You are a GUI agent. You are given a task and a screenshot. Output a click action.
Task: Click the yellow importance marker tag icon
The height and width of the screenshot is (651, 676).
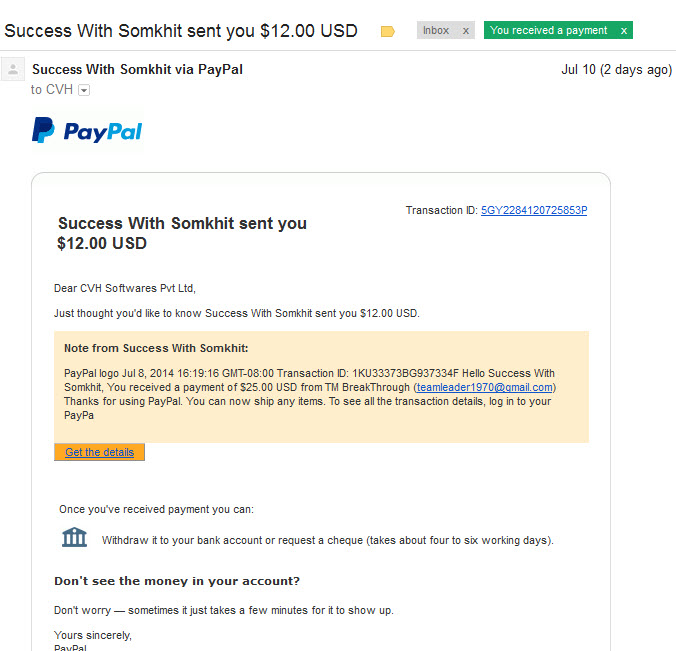coord(388,31)
